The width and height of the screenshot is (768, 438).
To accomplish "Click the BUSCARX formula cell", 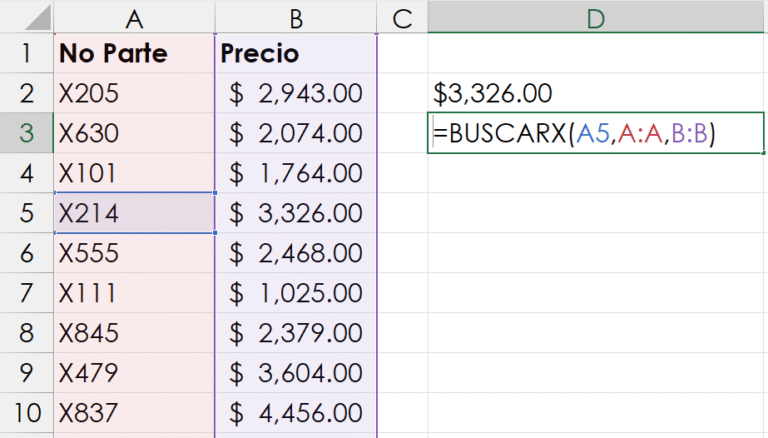I will pyautogui.click(x=596, y=134).
